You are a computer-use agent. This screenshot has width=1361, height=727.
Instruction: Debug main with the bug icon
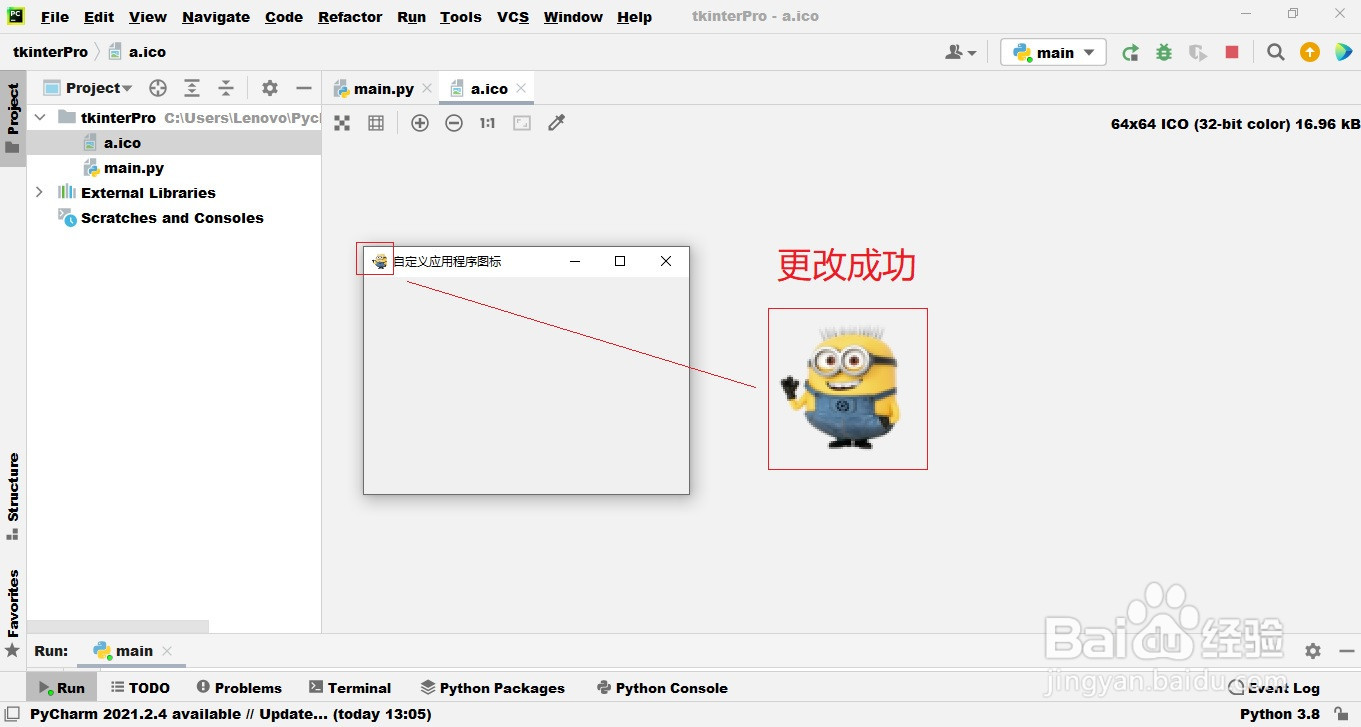coord(1164,53)
